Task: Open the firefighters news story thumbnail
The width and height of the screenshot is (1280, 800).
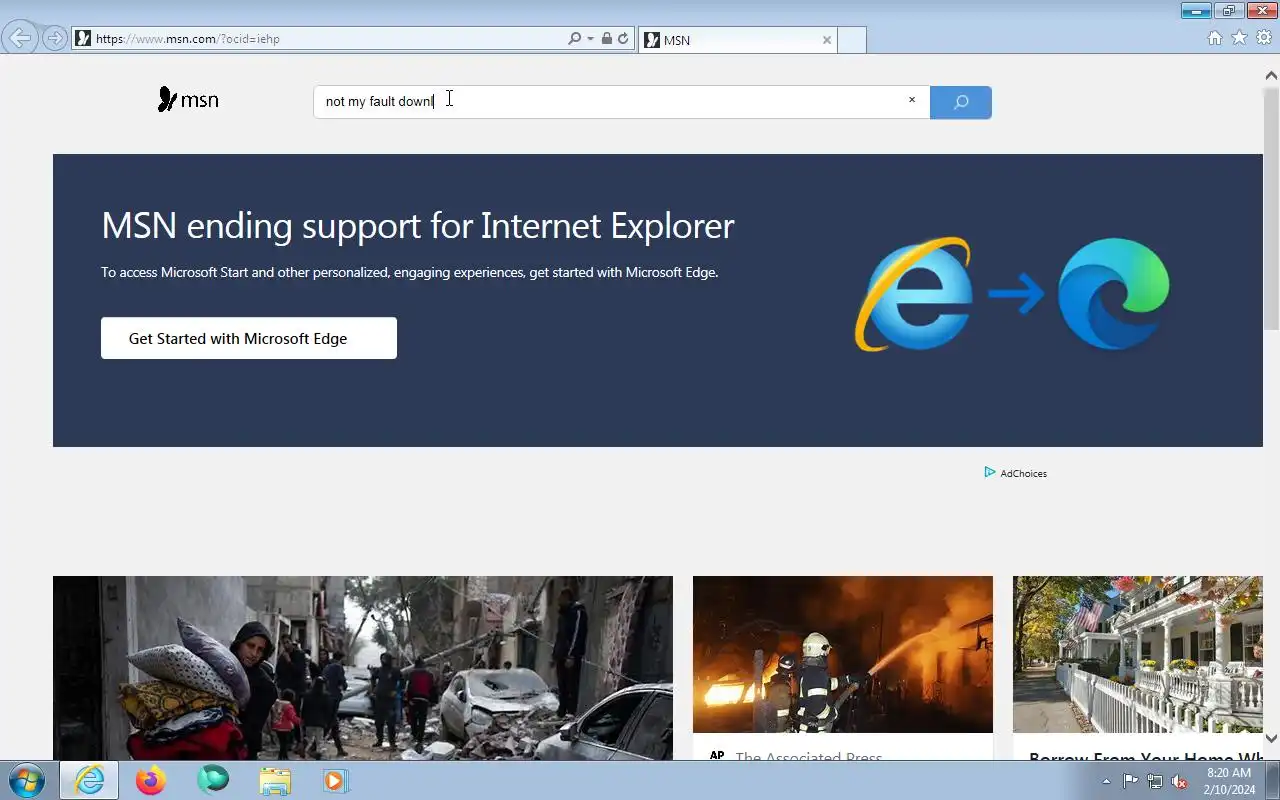Action: [x=843, y=654]
